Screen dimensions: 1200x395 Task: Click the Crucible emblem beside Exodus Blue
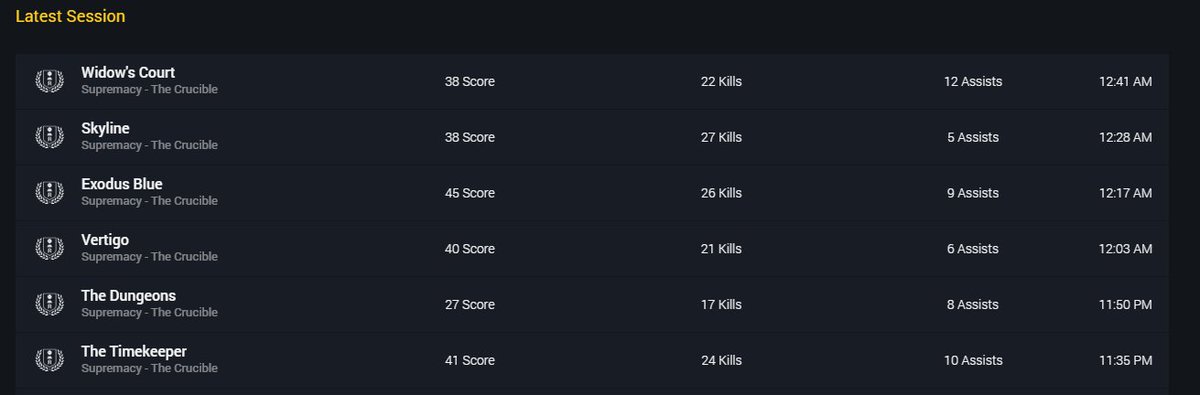click(49, 193)
